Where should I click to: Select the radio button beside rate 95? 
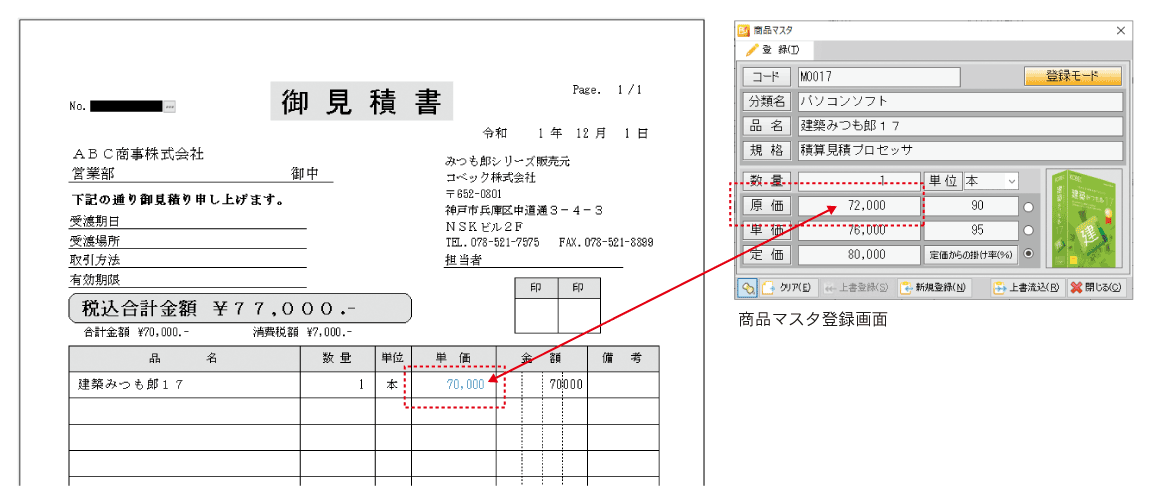[1028, 230]
